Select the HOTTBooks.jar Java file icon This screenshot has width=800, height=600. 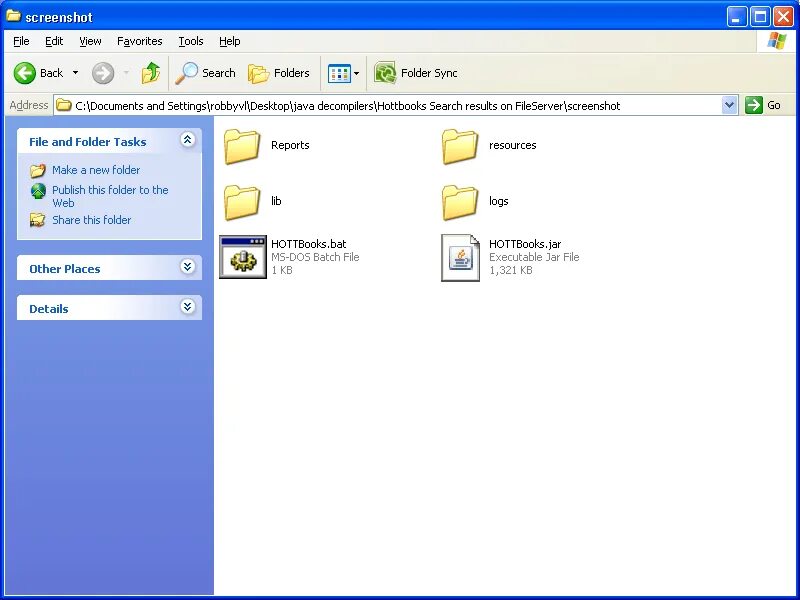[x=460, y=258]
